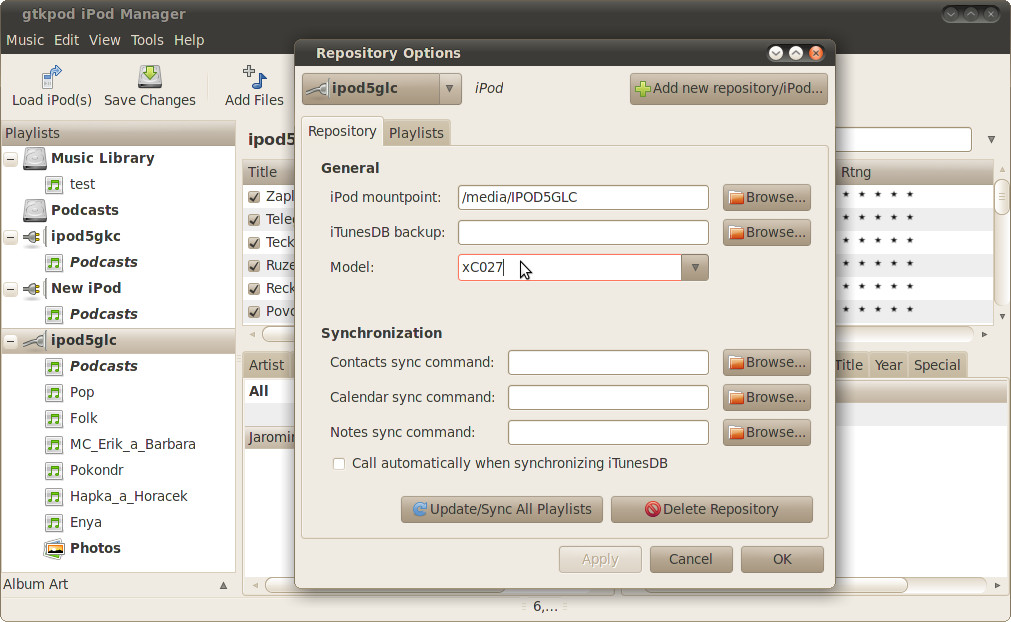Open the Model combo box dropdown arrow
Viewport: 1011px width, 622px height.
coord(695,267)
